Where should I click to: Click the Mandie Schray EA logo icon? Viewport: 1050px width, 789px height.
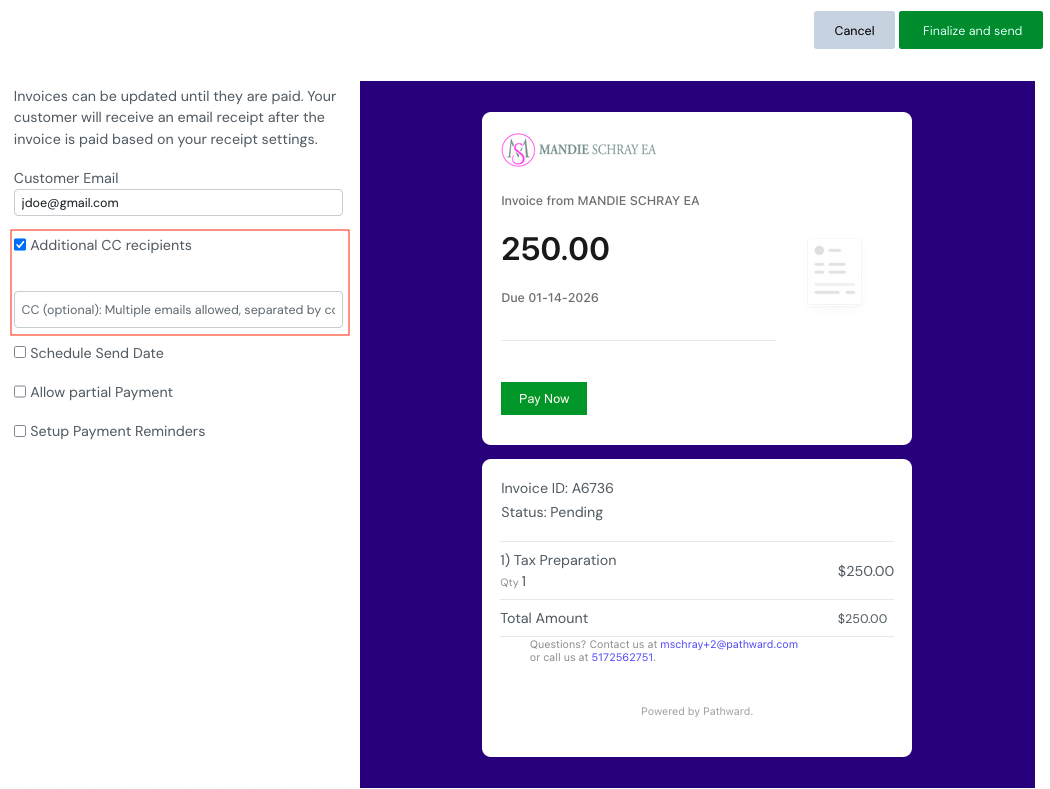pos(518,150)
